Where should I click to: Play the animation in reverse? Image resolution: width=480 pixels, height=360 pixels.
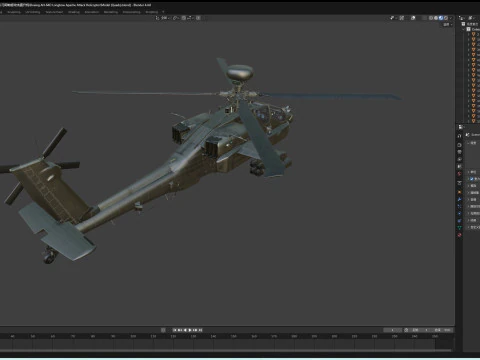pos(185,330)
